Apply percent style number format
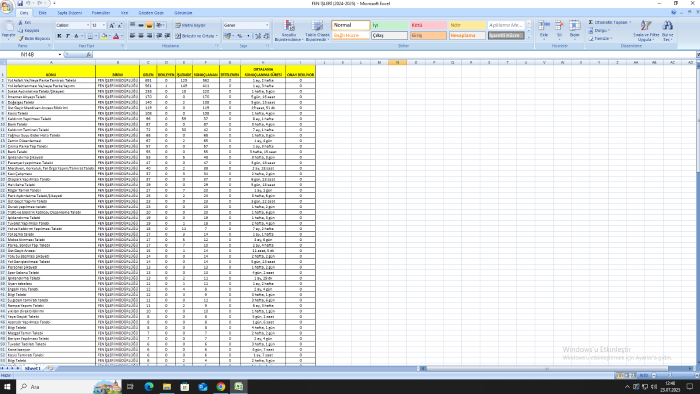The image size is (700, 394). coord(240,36)
